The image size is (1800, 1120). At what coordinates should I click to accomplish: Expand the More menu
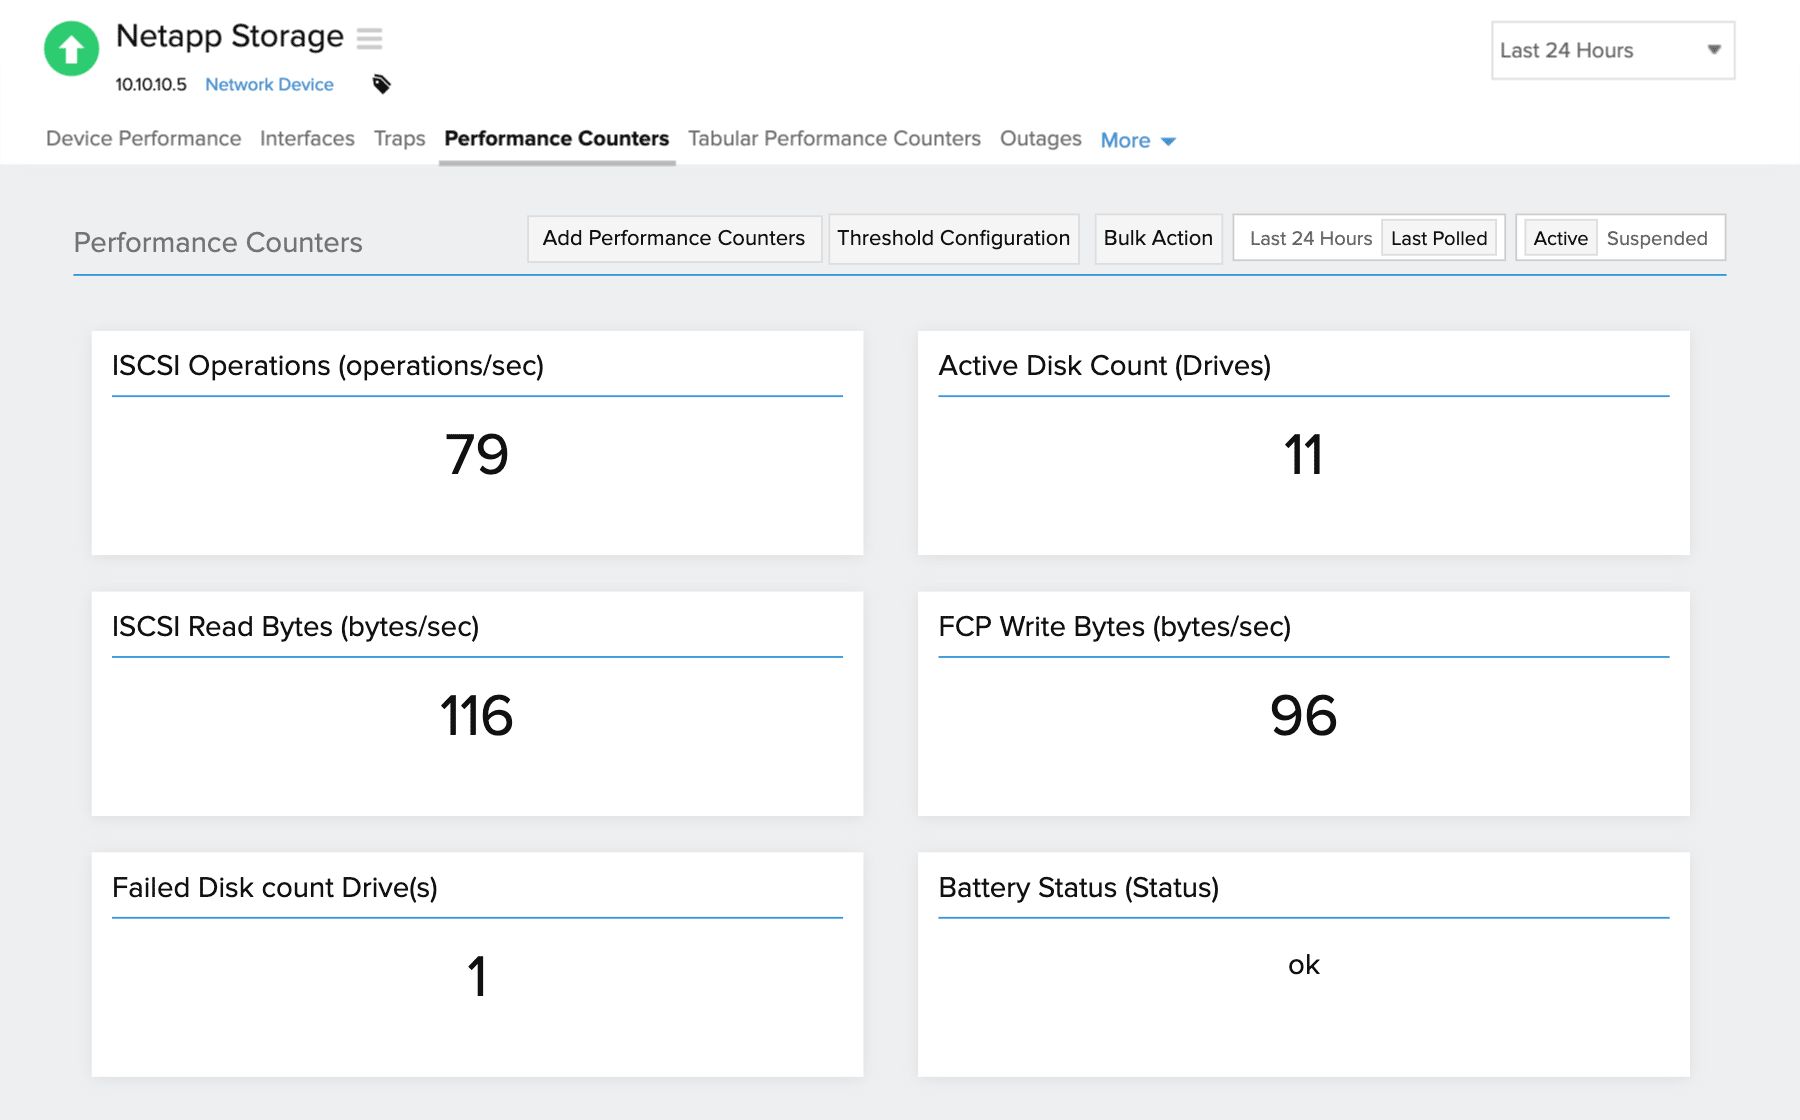1124,140
